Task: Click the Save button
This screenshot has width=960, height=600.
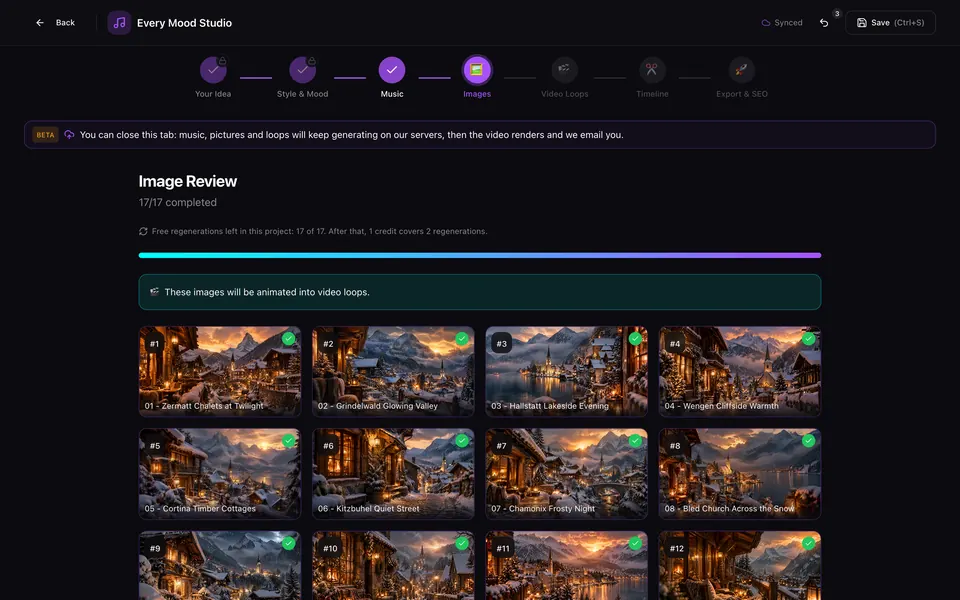Action: pyautogui.click(x=890, y=23)
